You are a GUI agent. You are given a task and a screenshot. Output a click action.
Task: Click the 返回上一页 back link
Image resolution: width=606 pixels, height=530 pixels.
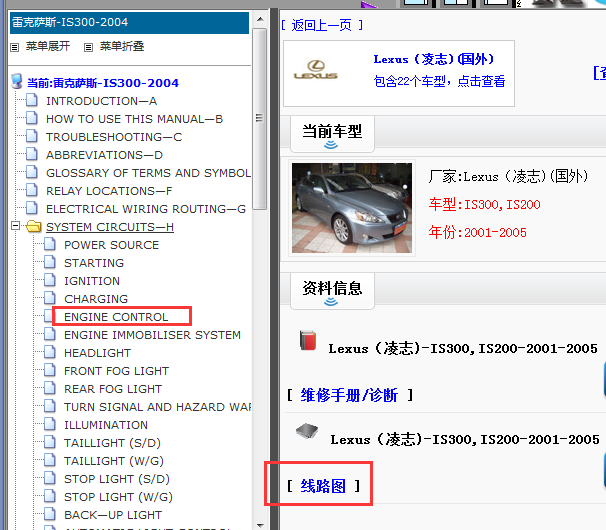click(x=321, y=26)
